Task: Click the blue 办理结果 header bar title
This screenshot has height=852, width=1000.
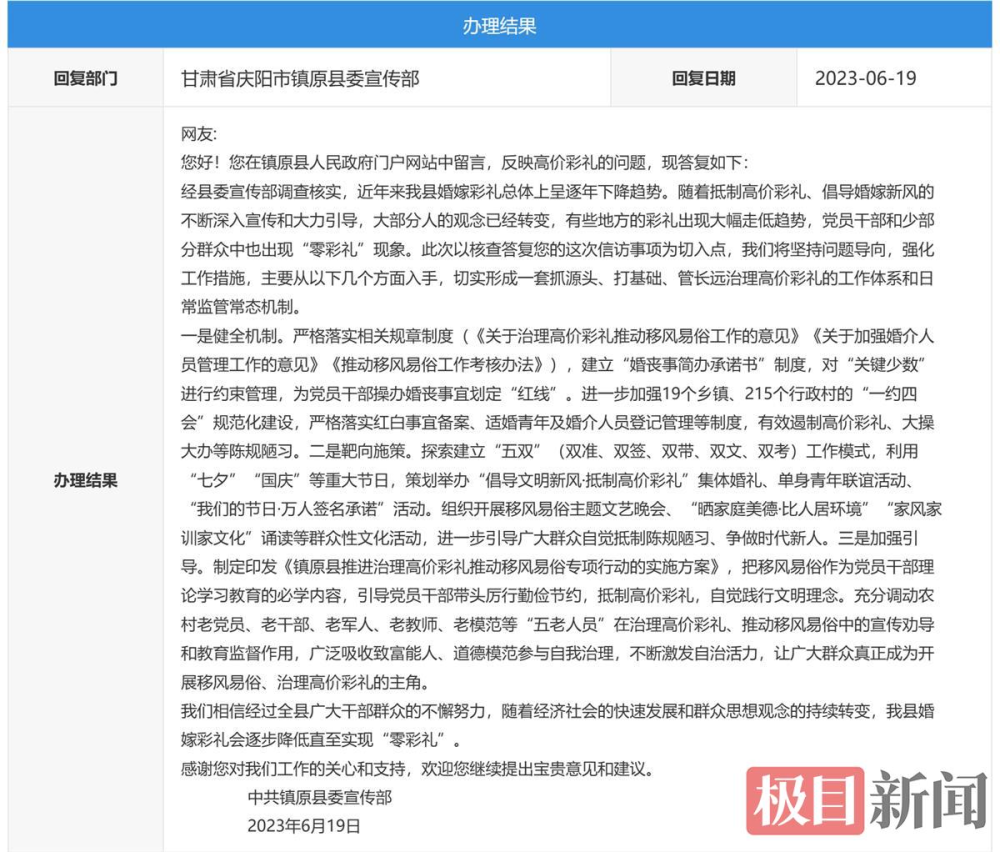Action: point(499,26)
